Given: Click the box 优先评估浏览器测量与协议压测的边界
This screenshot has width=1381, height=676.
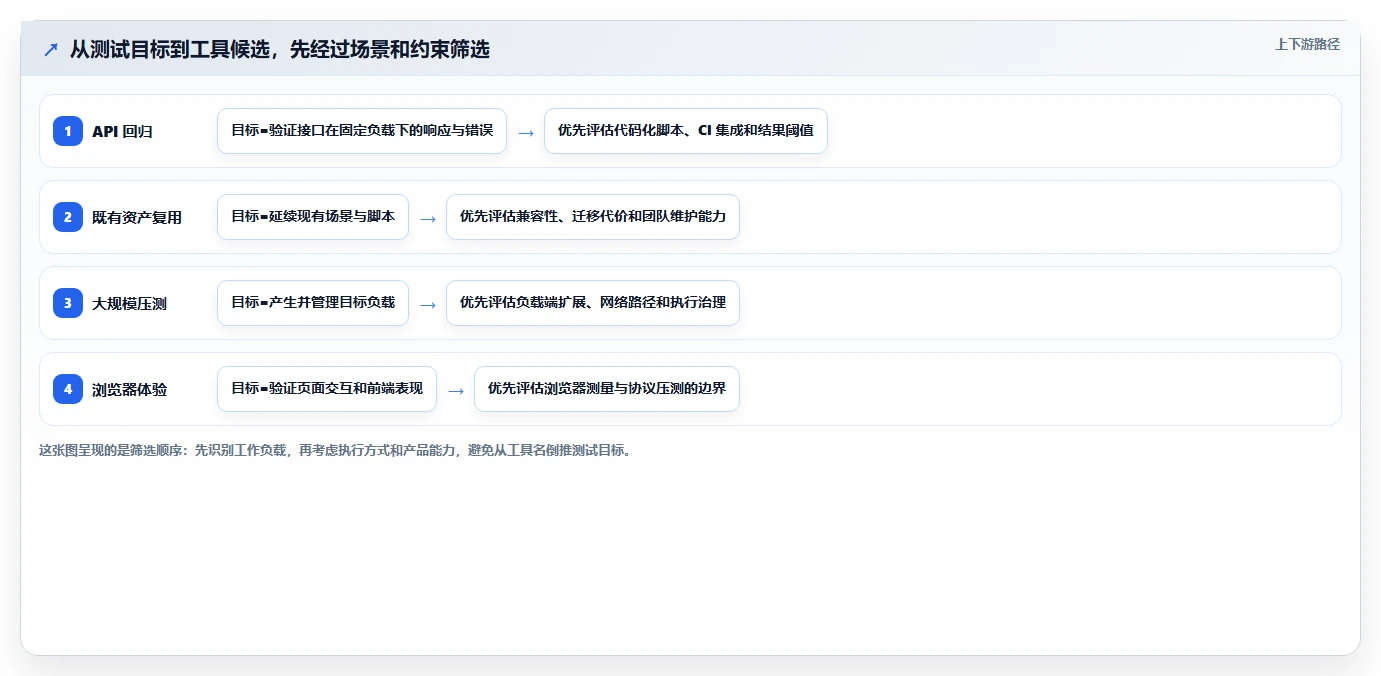Looking at the screenshot, I should point(607,389).
